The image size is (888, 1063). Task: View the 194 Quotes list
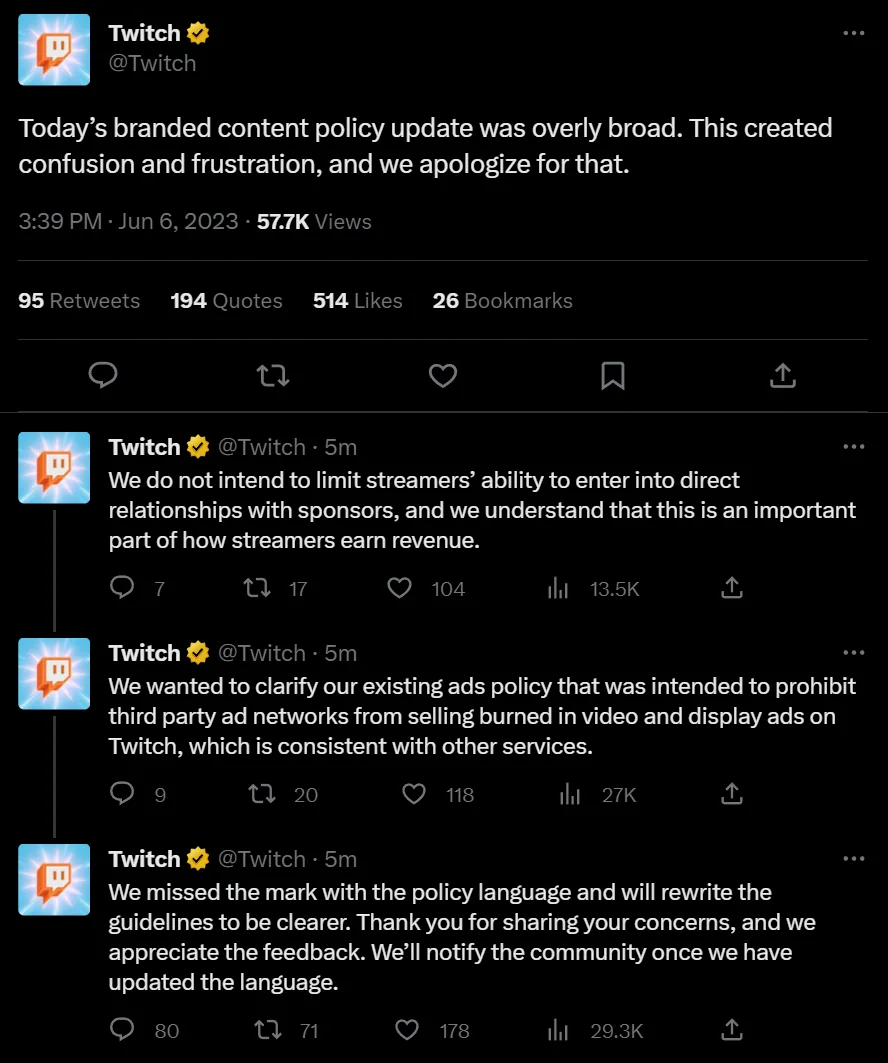click(x=226, y=301)
